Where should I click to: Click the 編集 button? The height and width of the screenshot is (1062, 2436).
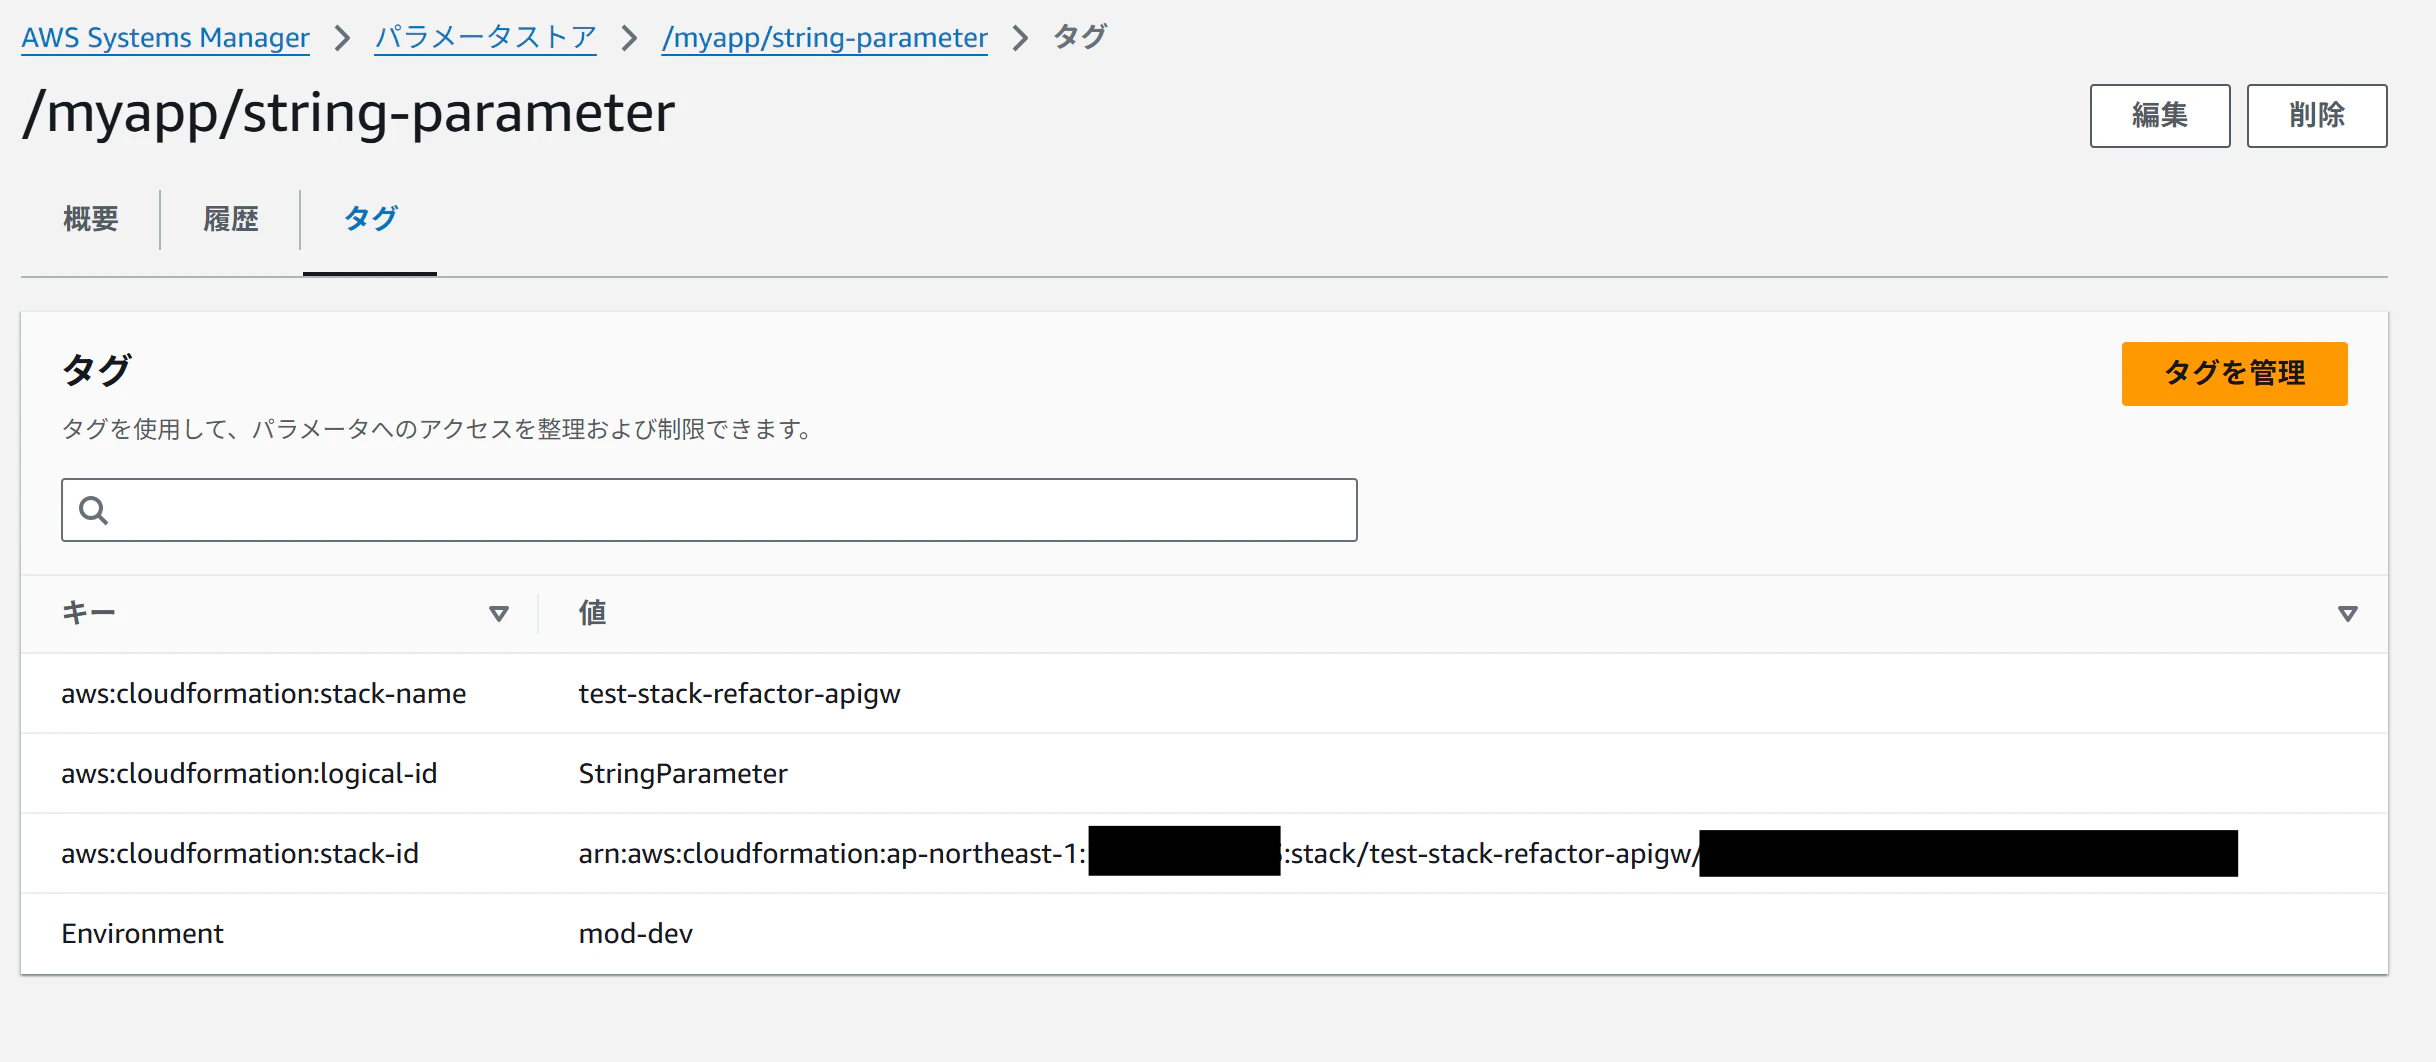click(2160, 116)
